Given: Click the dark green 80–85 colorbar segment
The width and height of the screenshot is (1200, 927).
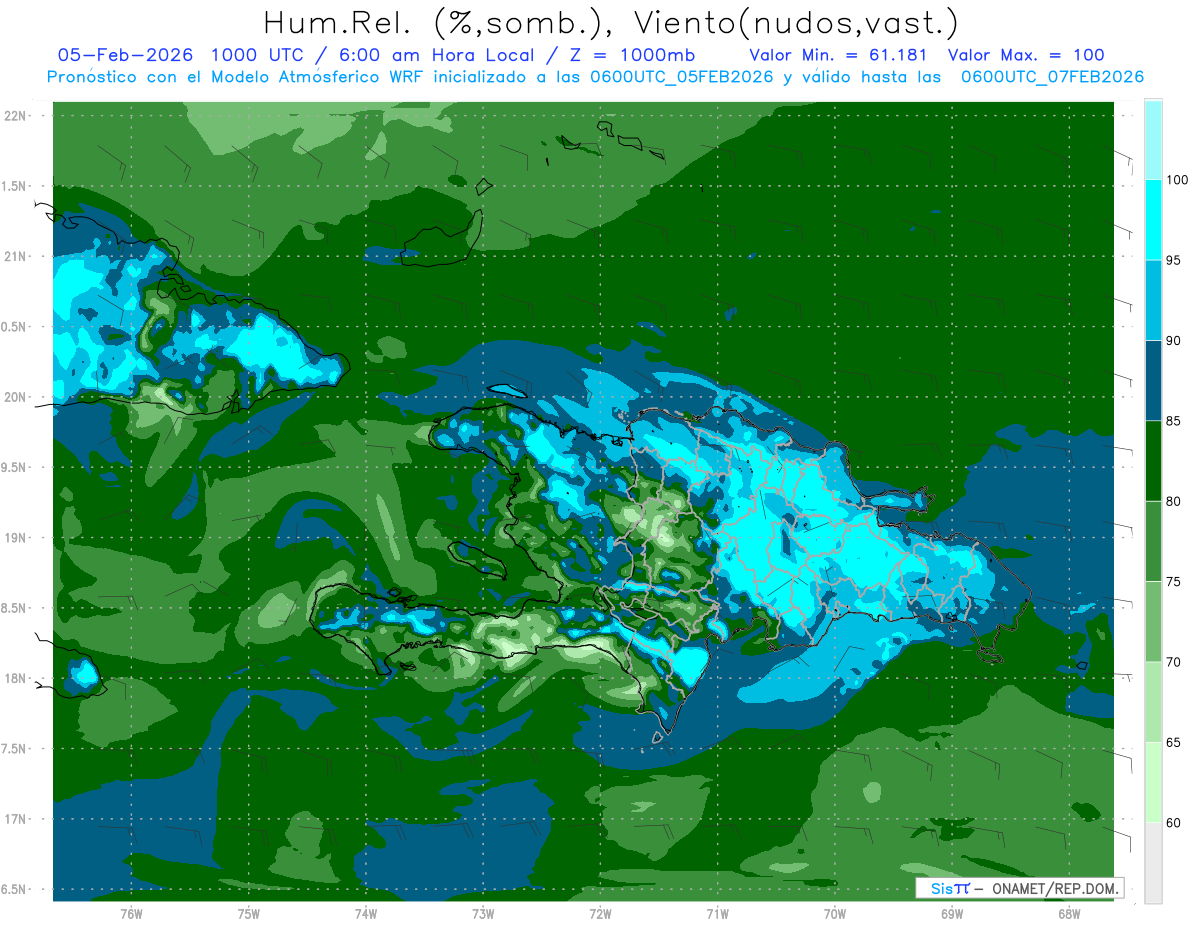Looking at the screenshot, I should coord(1153,461).
